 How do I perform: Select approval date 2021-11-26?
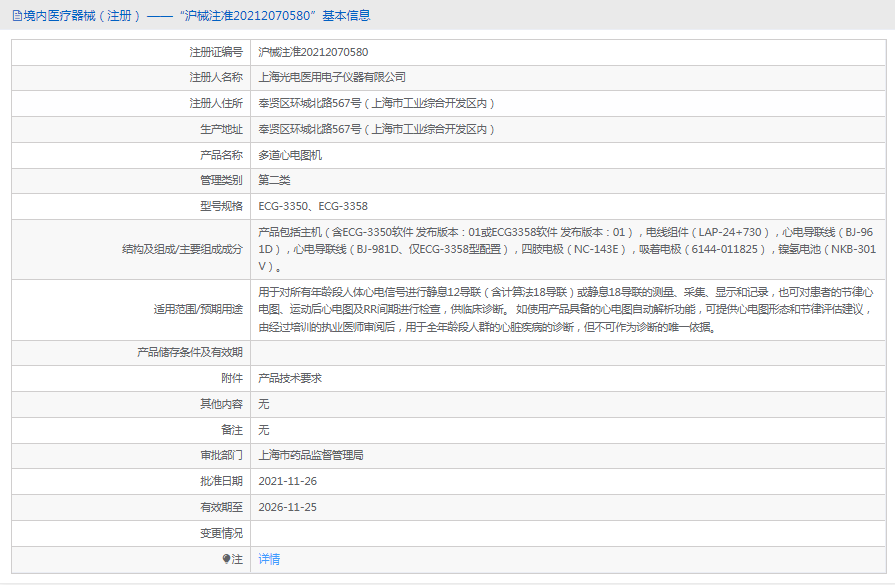[x=288, y=482]
